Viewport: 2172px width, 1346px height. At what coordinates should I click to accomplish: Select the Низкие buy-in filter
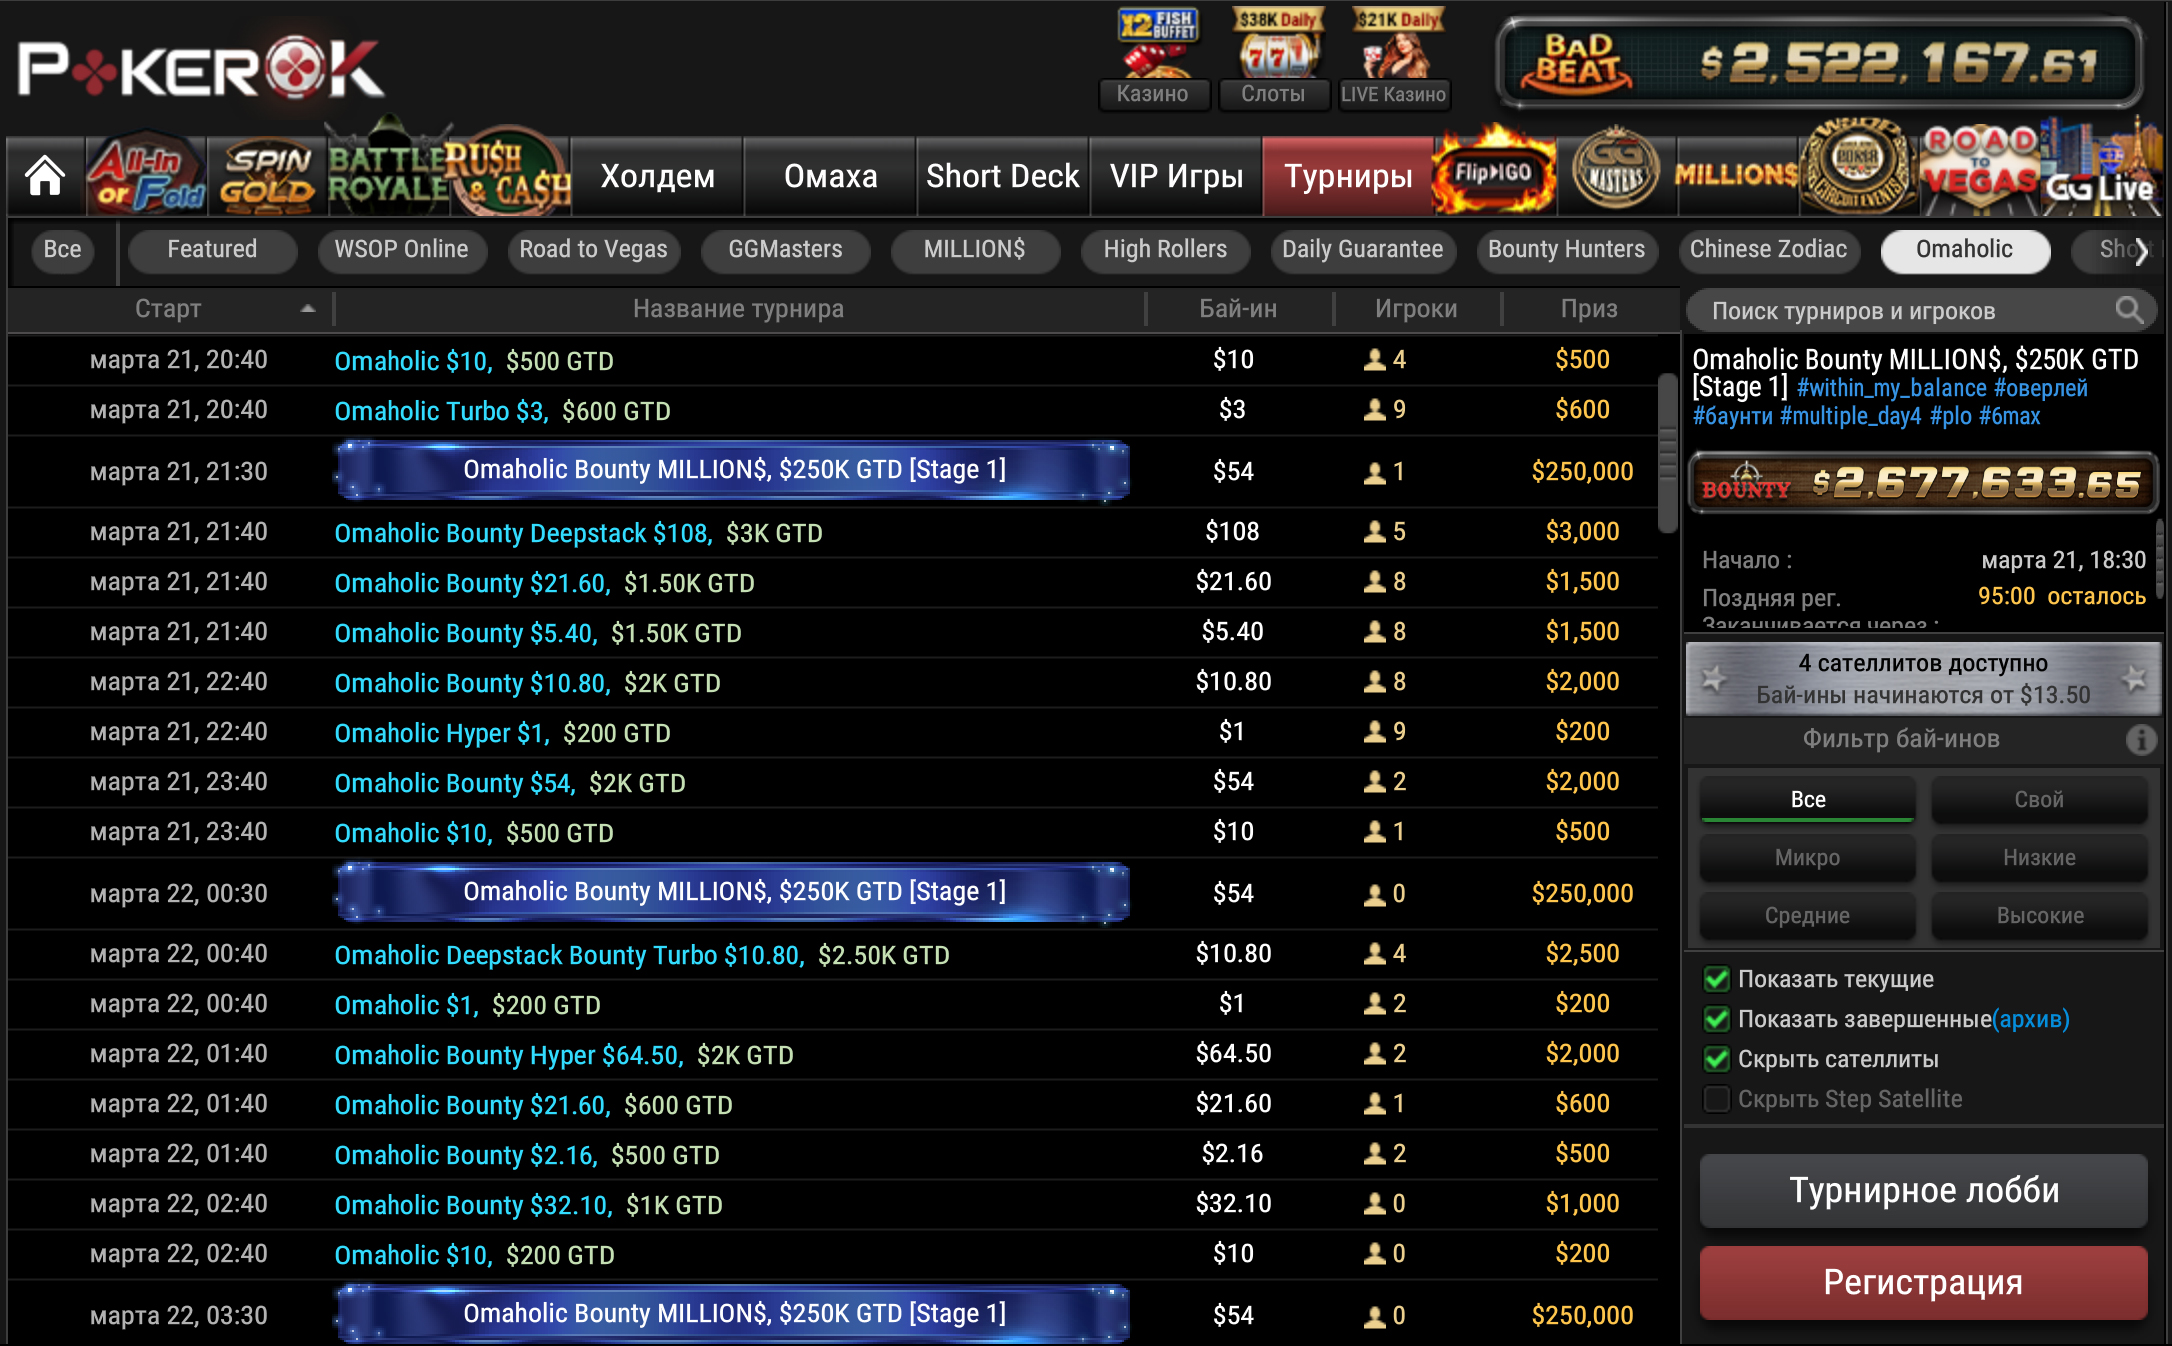coord(2039,857)
